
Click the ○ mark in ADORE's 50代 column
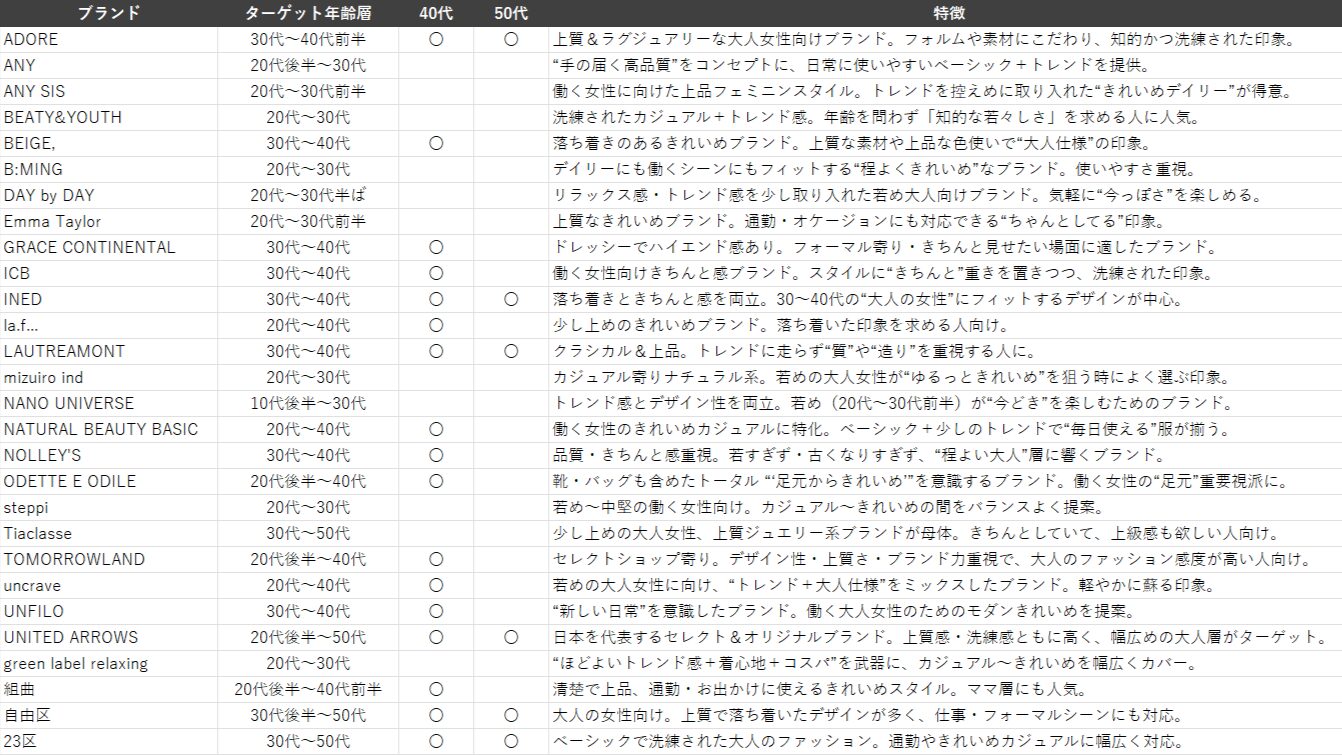click(x=510, y=40)
